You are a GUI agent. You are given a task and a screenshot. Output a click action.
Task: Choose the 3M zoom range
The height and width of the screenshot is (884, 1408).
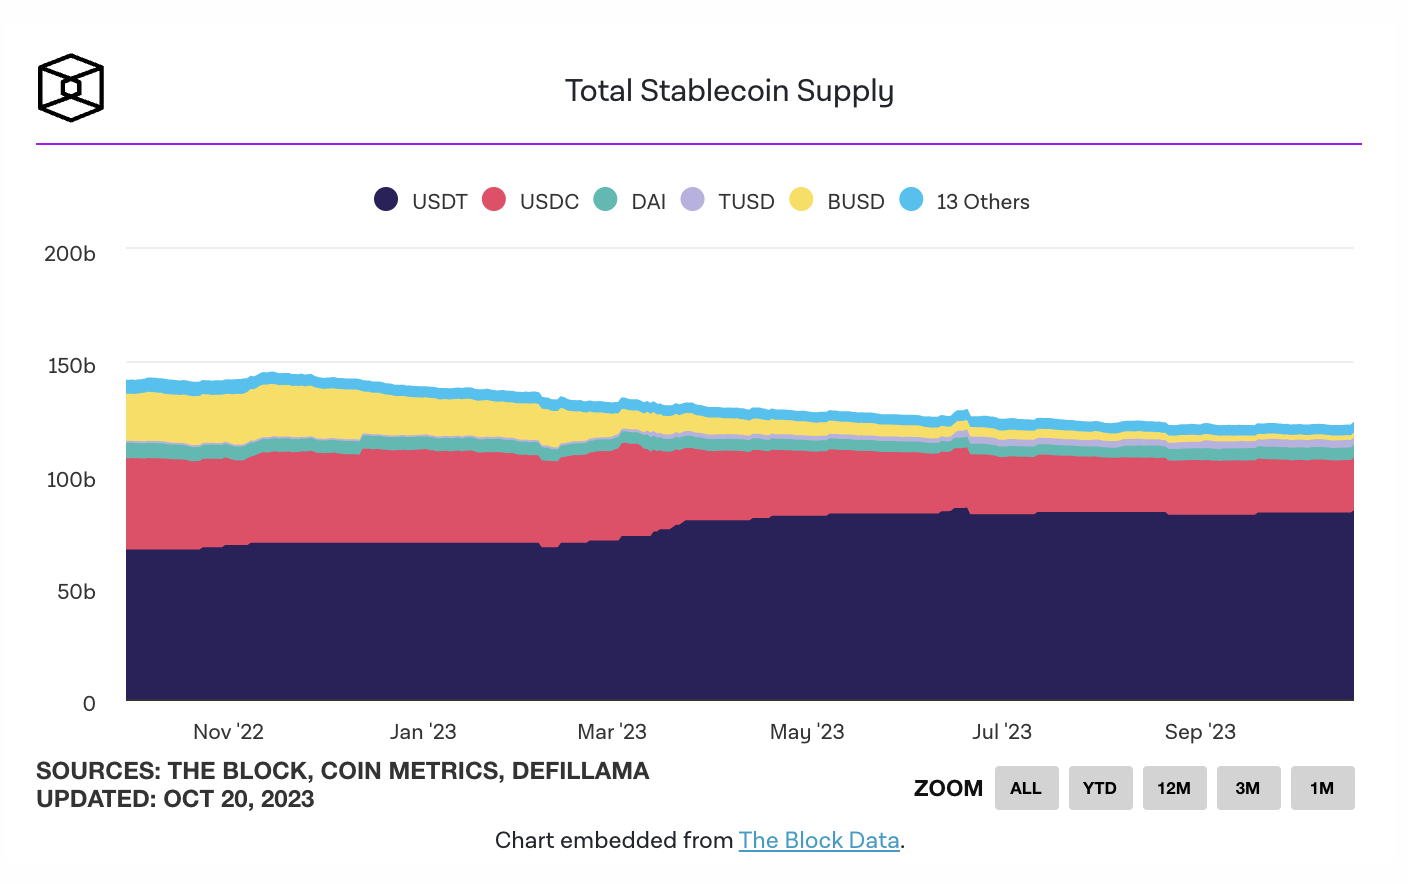(1248, 788)
